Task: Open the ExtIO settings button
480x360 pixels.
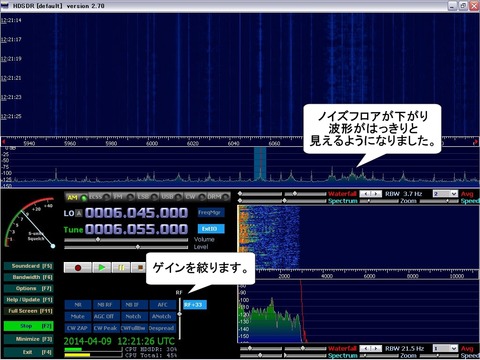Action: tap(210, 229)
